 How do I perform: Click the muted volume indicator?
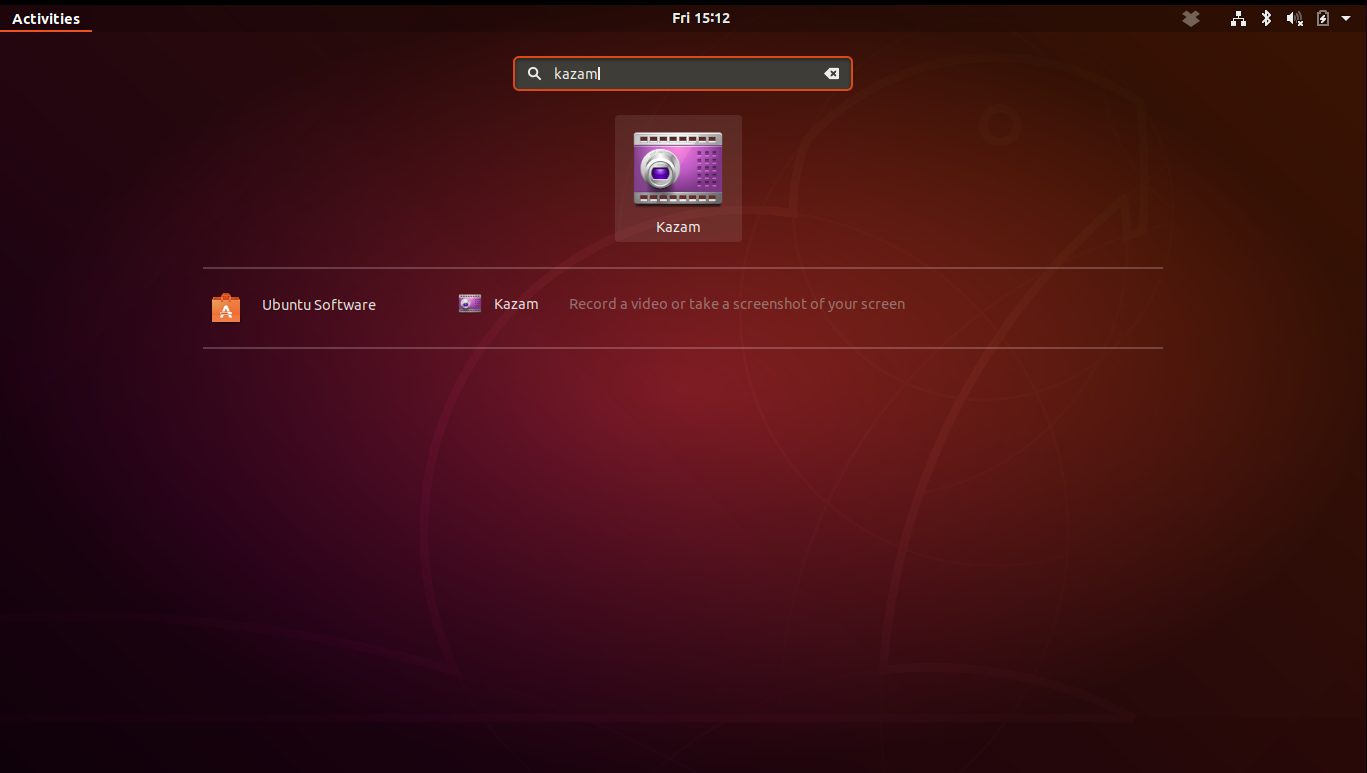(1294, 18)
